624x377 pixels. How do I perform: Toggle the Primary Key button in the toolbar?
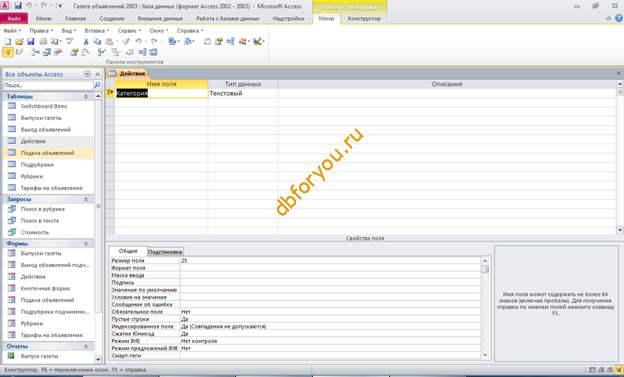(x=8, y=52)
